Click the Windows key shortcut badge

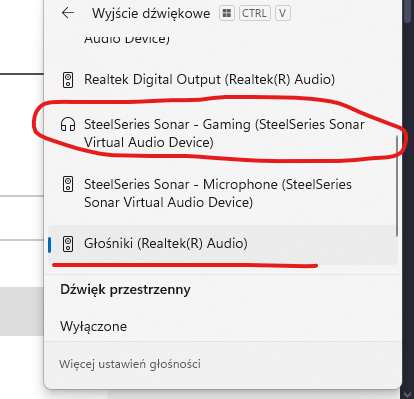coord(227,13)
